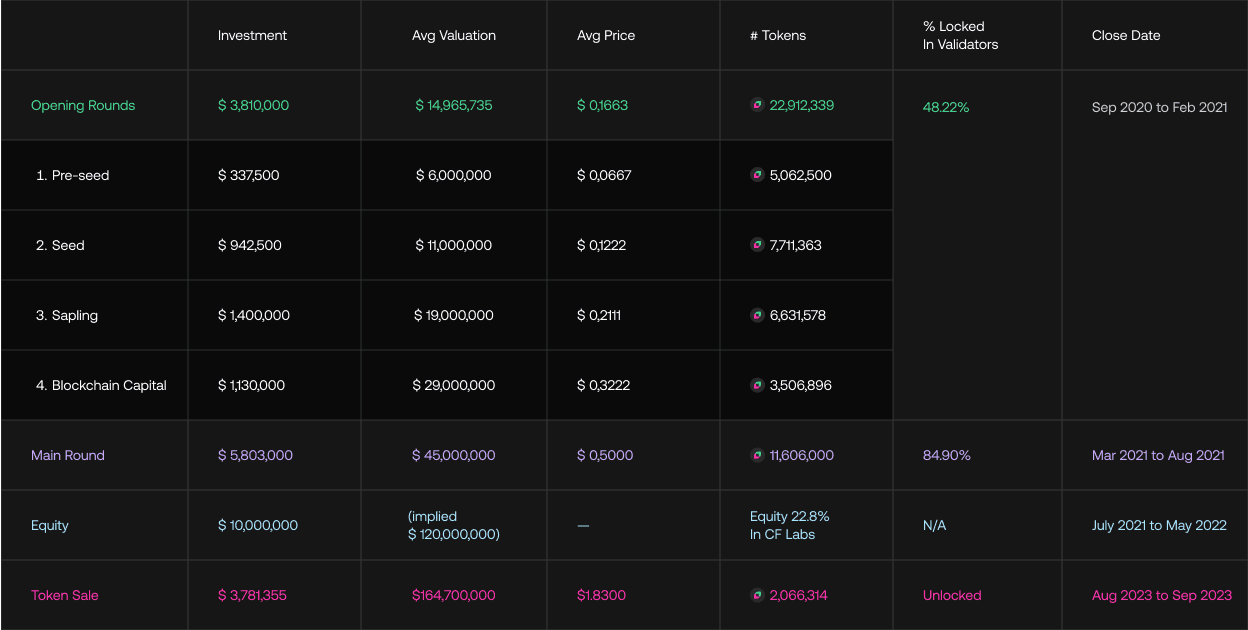1248x630 pixels.
Task: Click the coin icon in the Main Round row
Action: 757,455
